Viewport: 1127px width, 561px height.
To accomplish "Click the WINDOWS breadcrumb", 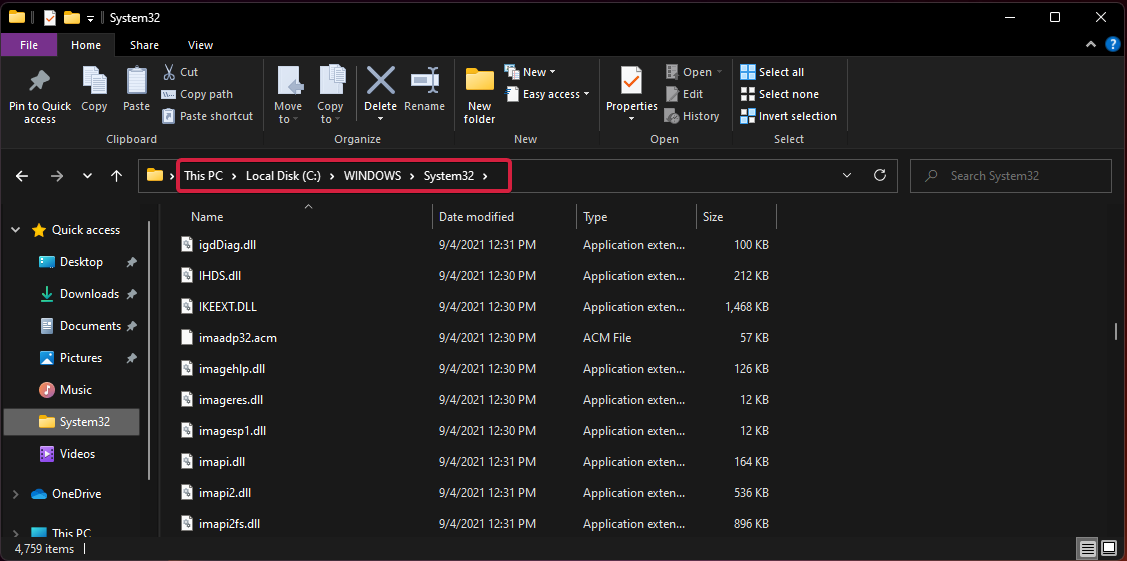I will [x=372, y=176].
